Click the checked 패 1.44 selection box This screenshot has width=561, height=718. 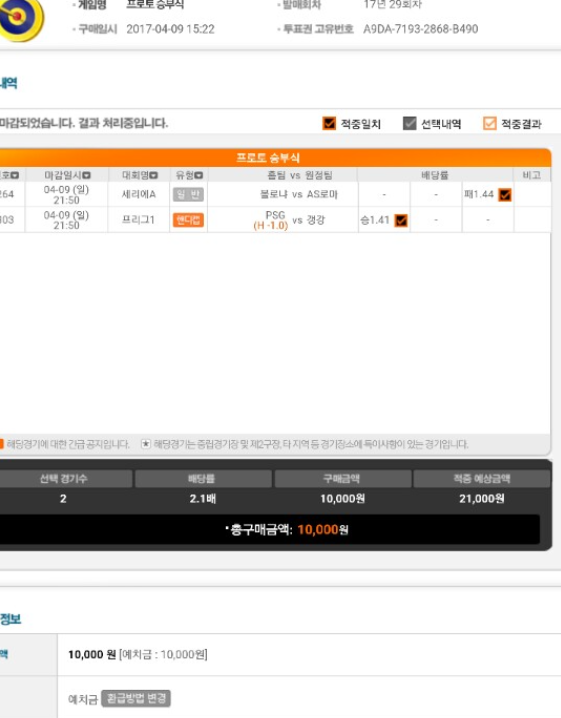[x=505, y=195]
